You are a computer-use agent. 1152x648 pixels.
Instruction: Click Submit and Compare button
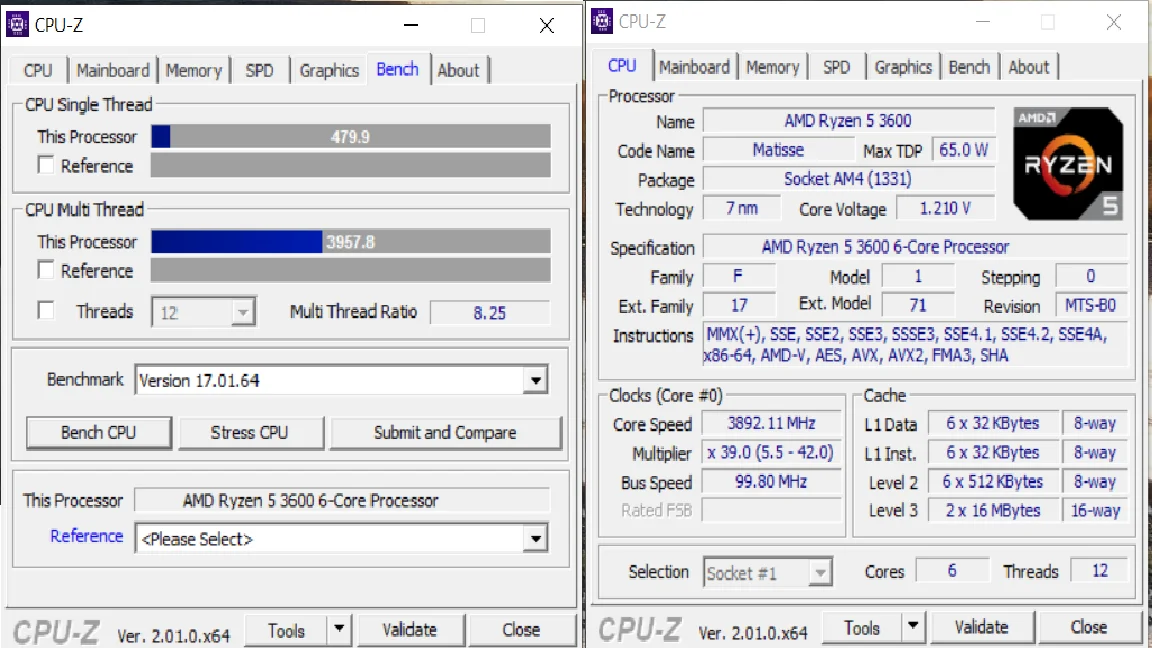445,433
